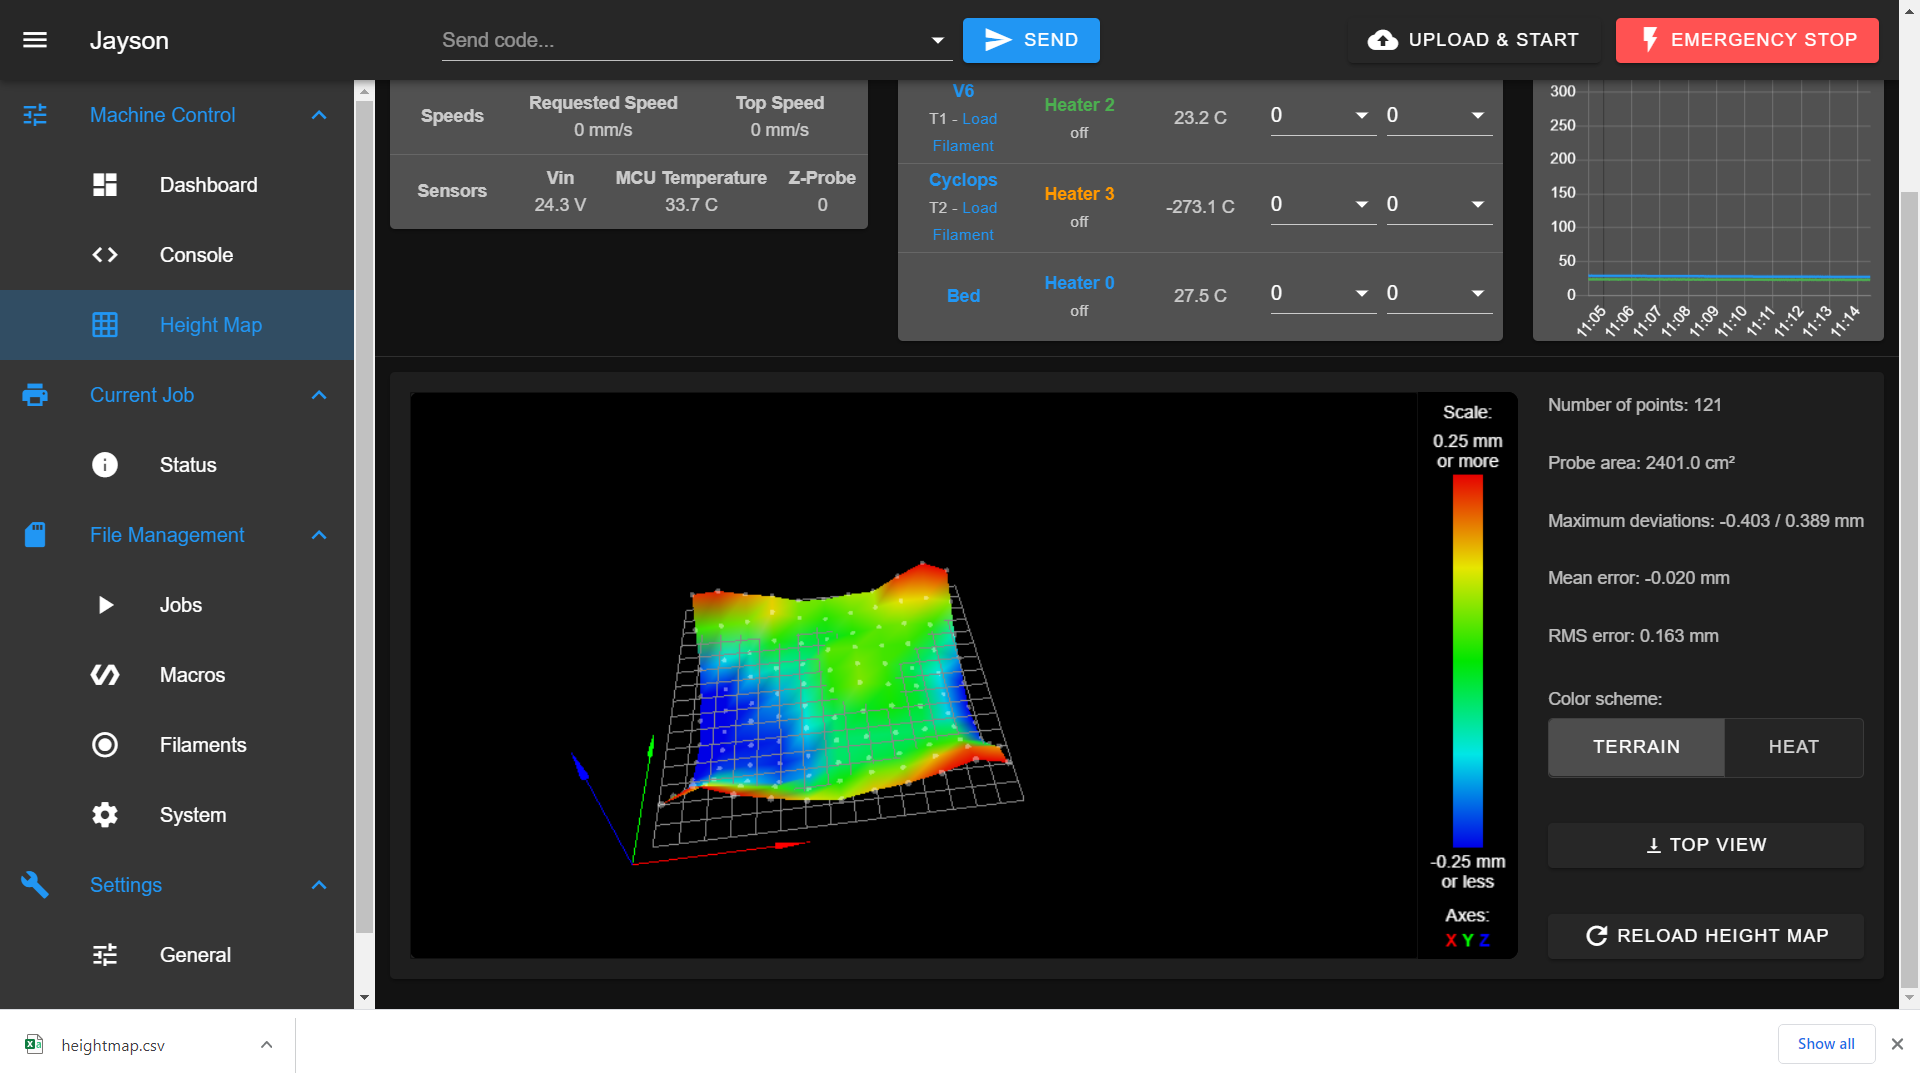Image resolution: width=1920 pixels, height=1080 pixels.
Task: Open Heater 2 standby temperature dropdown
Action: (1478, 116)
